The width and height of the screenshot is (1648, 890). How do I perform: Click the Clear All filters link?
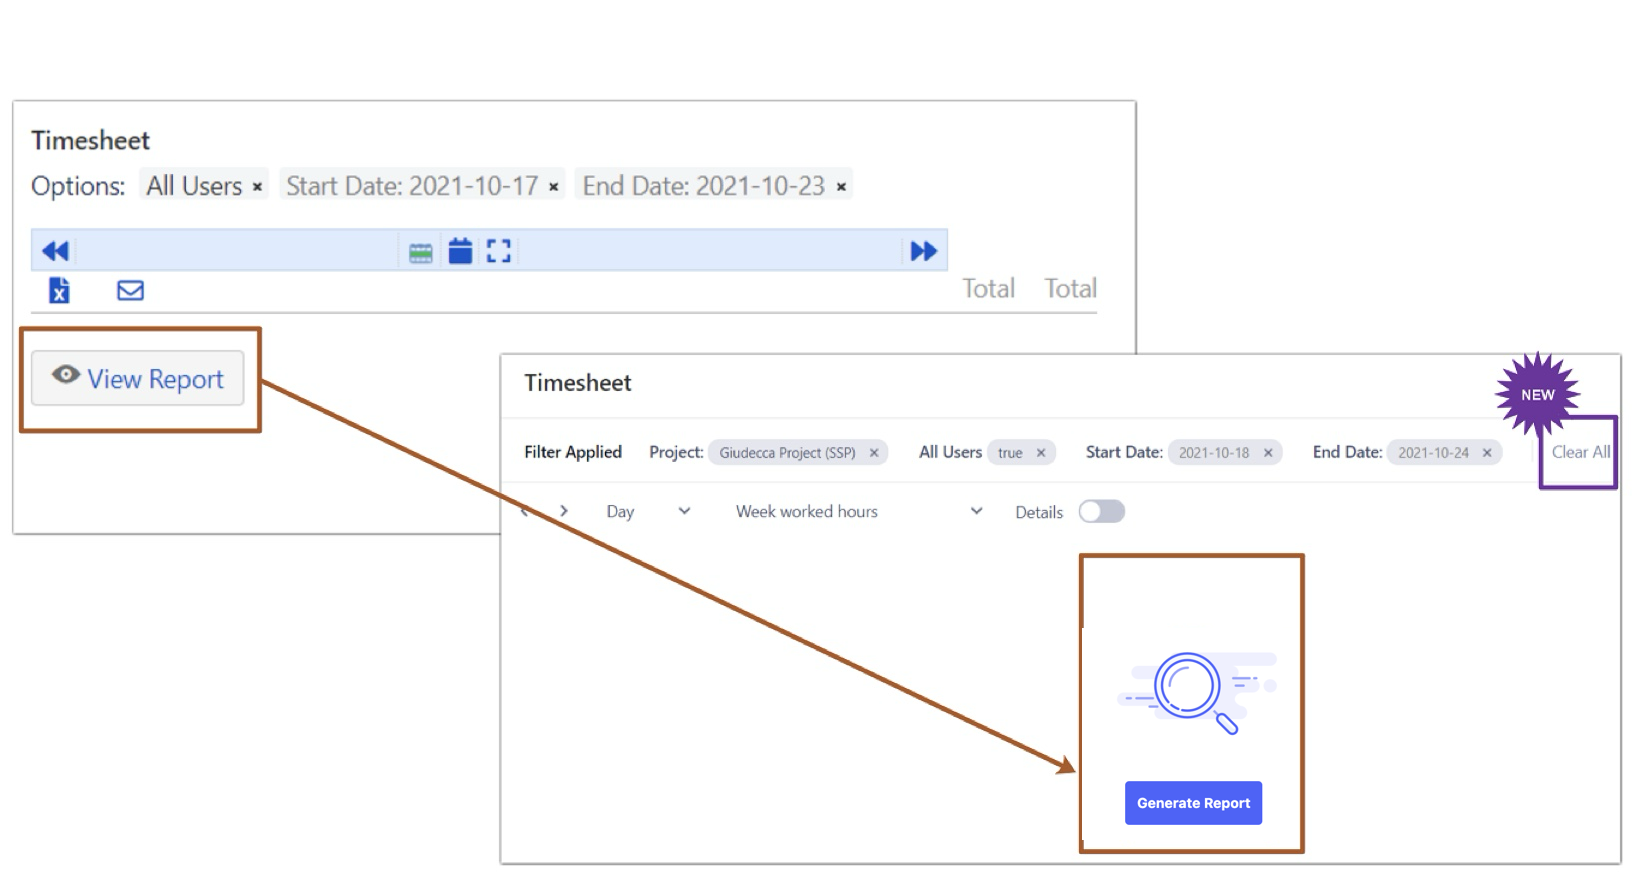[1580, 452]
